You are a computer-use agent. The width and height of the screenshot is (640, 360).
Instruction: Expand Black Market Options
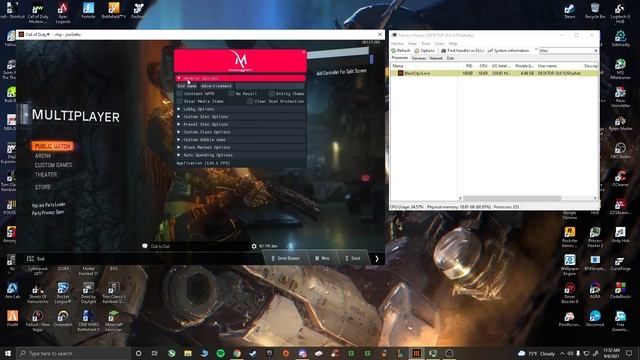point(240,147)
